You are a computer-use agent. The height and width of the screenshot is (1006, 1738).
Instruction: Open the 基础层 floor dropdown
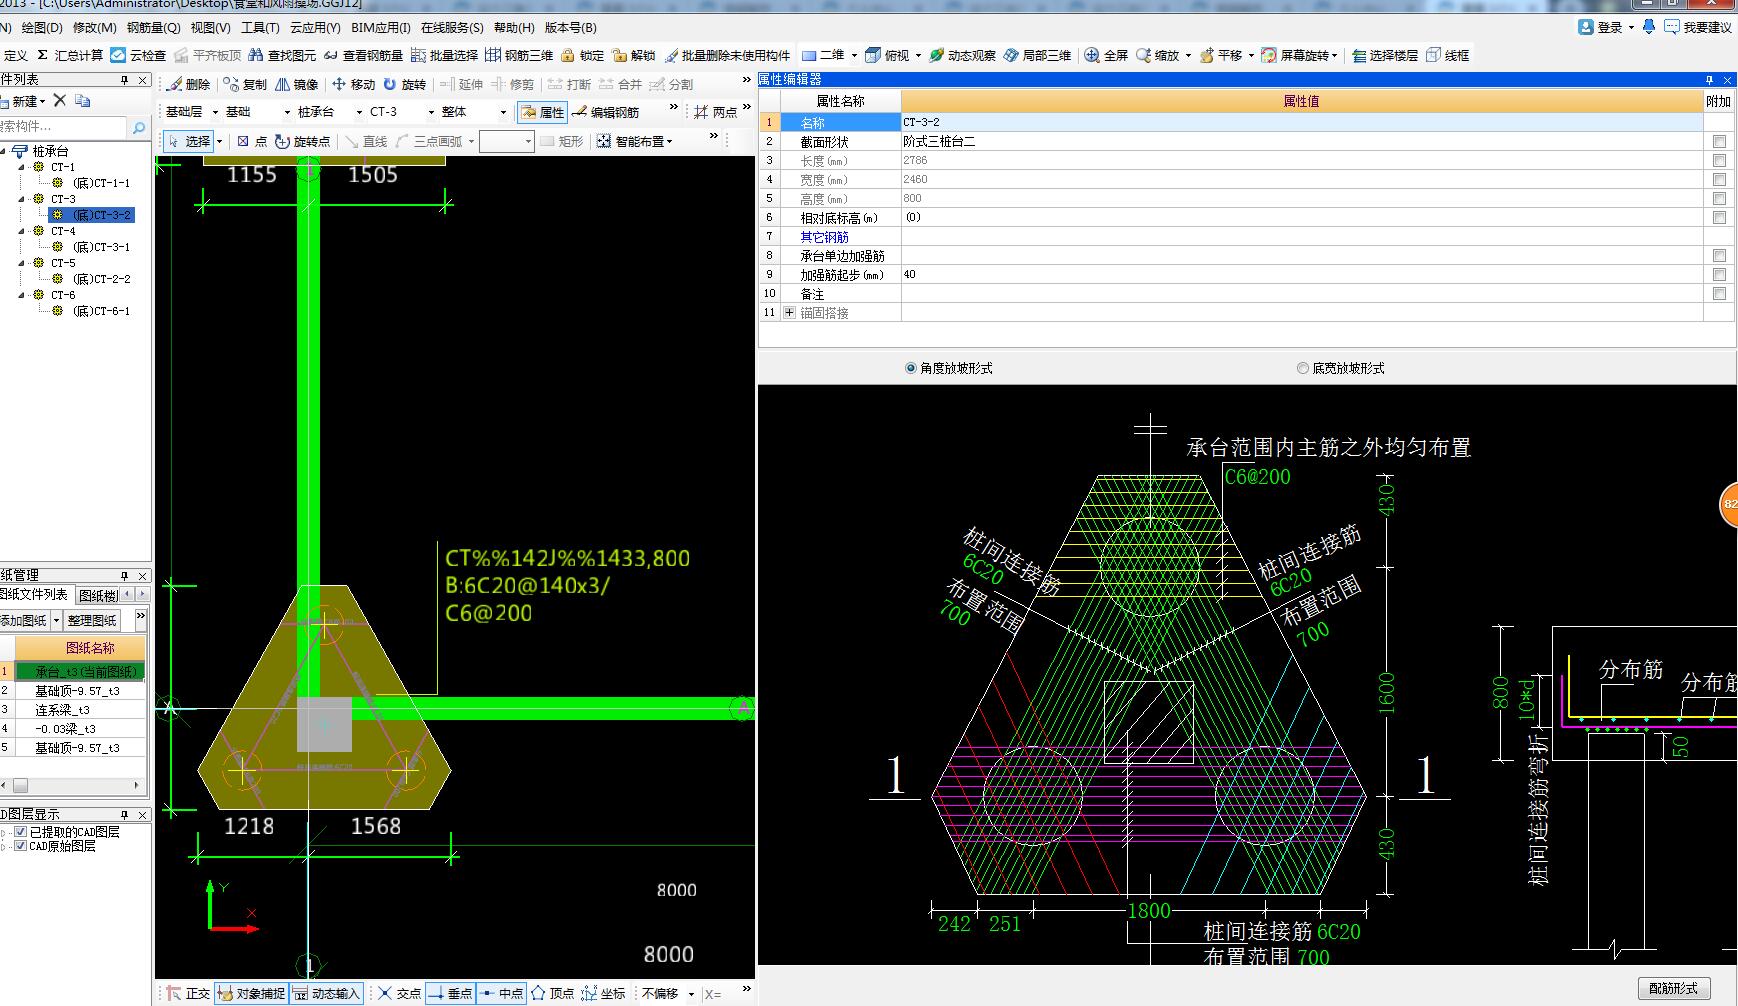tap(215, 112)
